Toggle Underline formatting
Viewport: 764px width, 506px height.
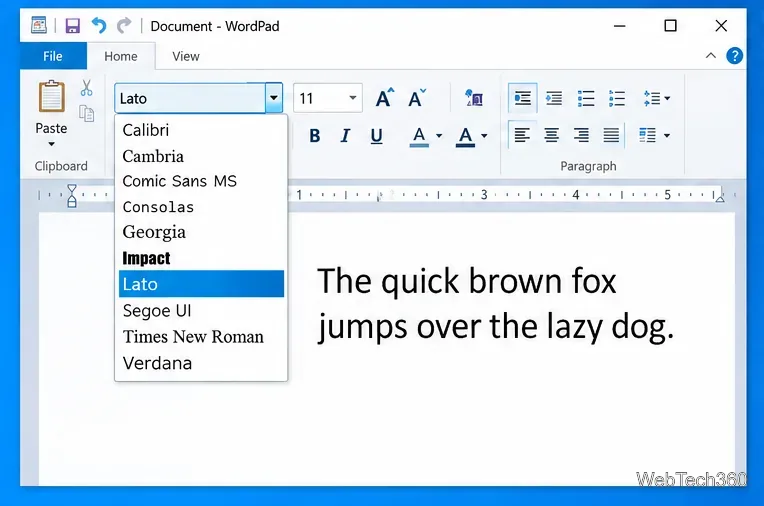click(x=376, y=136)
